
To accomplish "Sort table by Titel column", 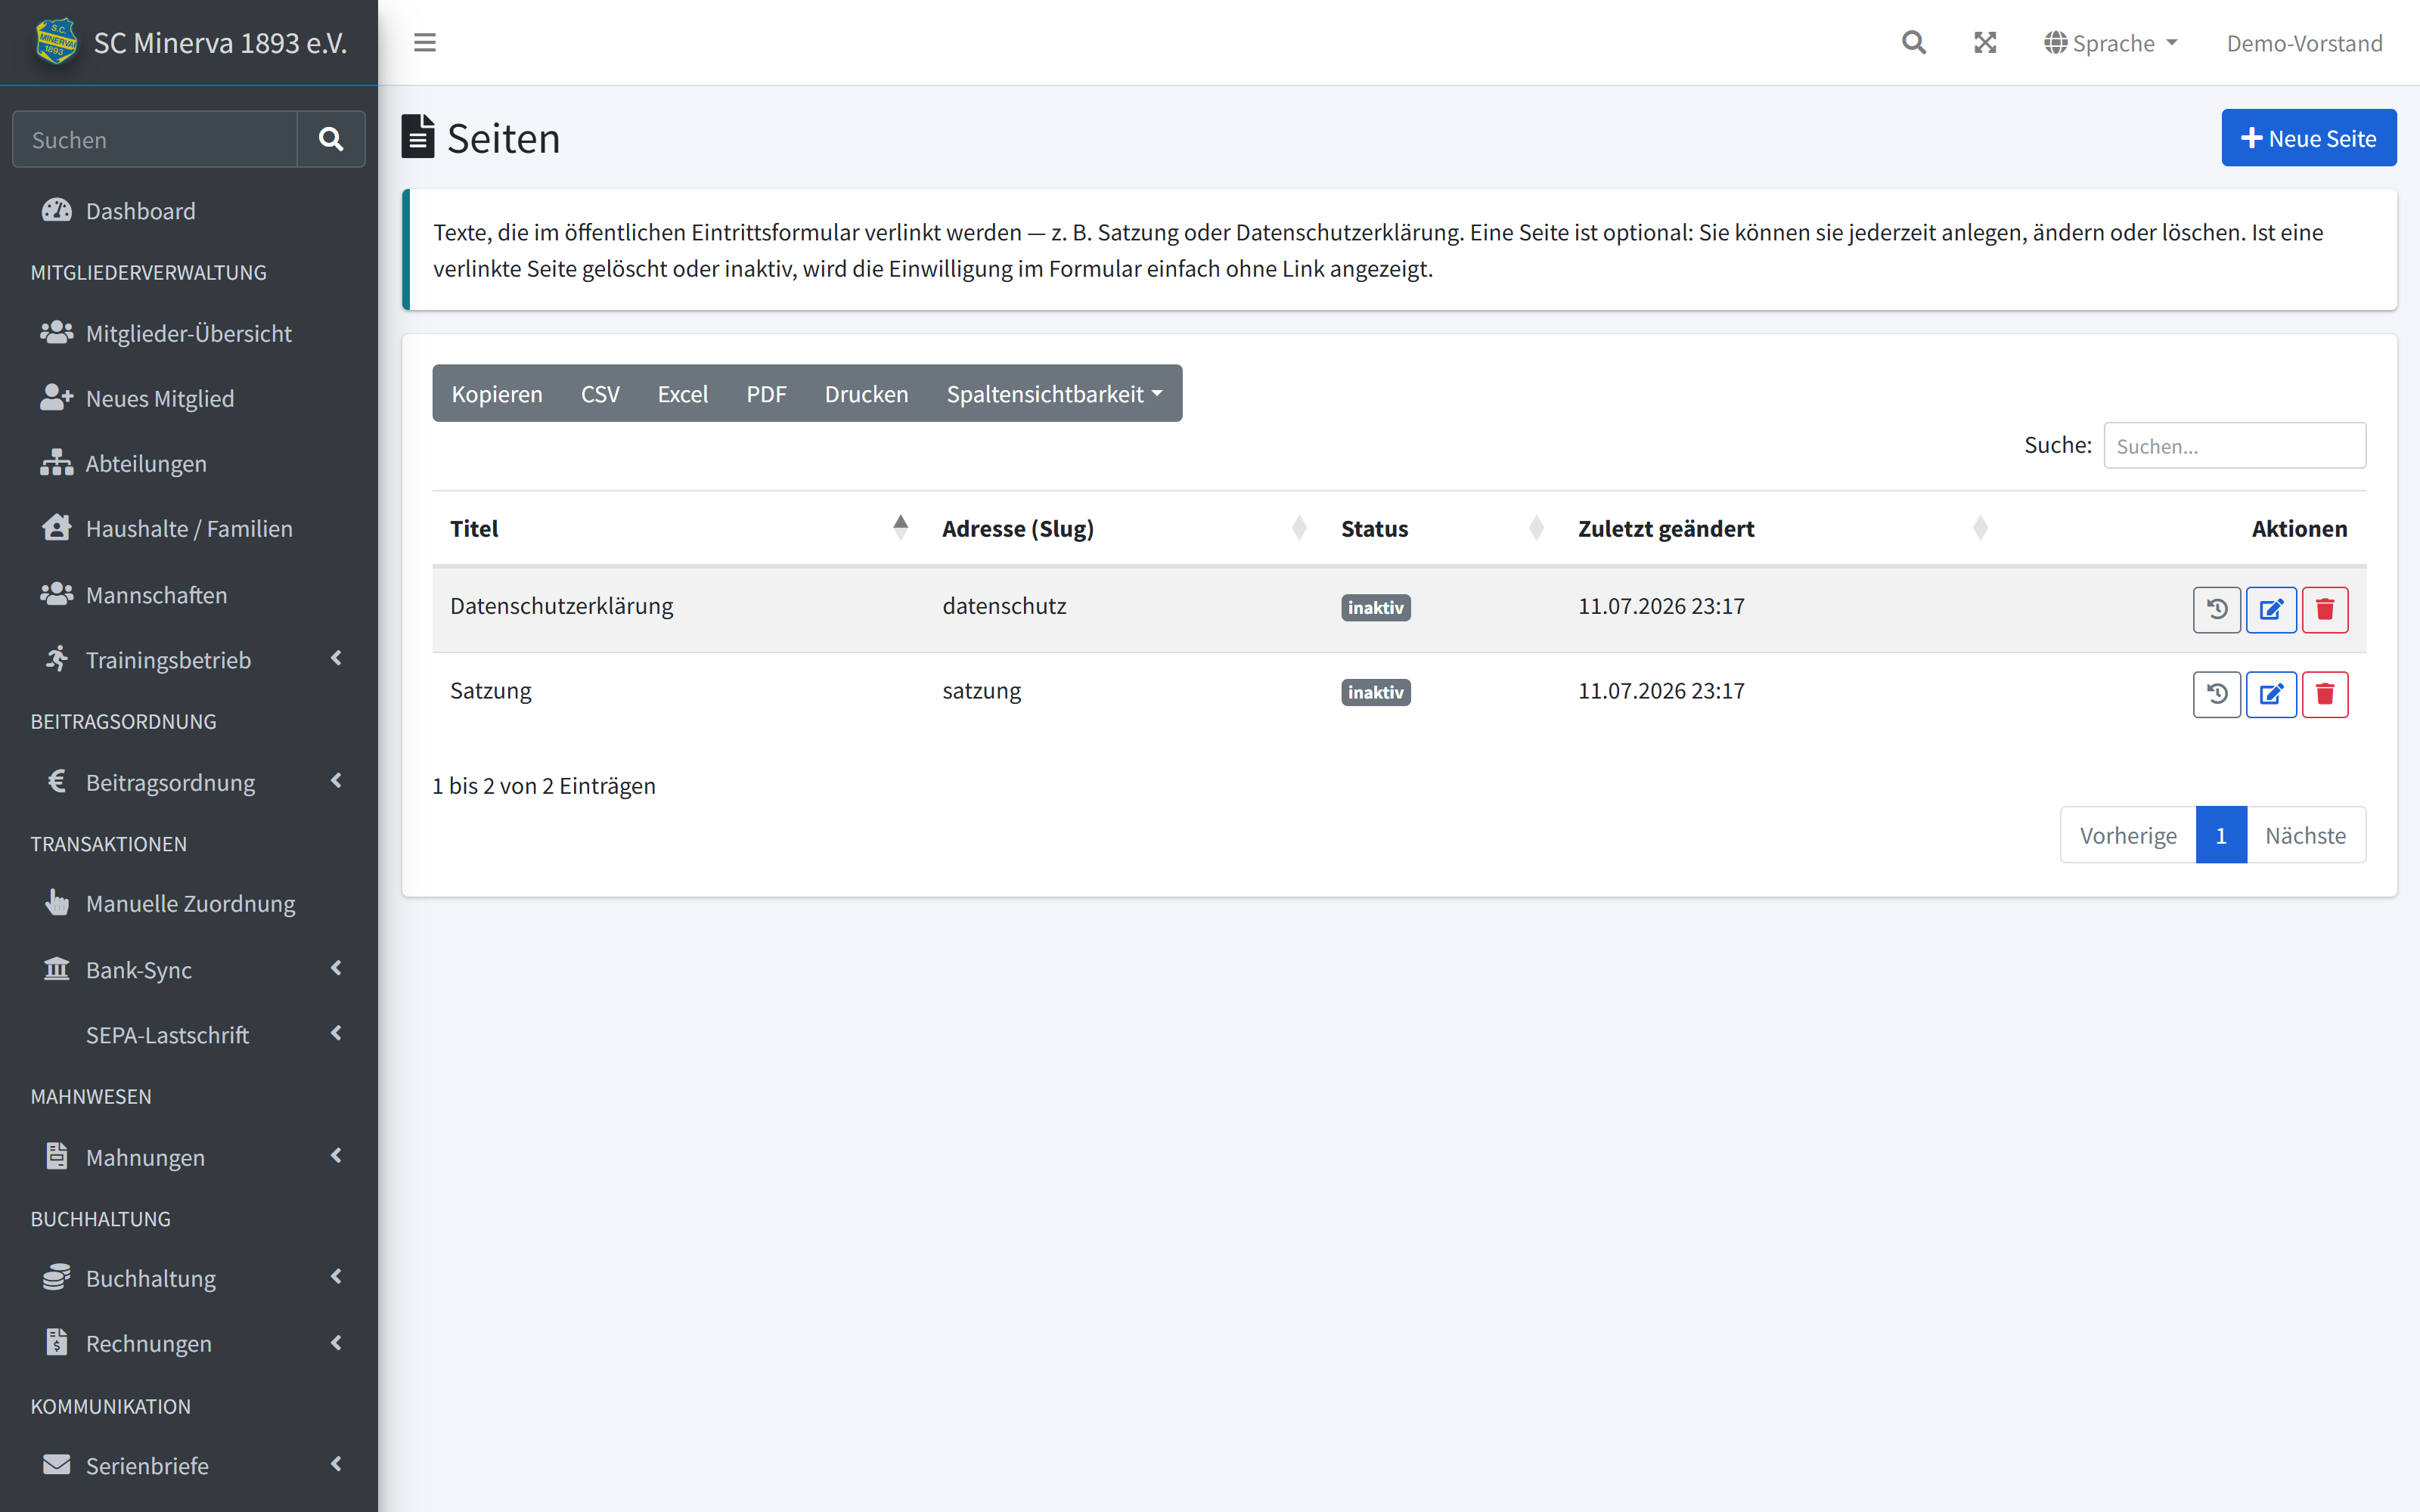I will pyautogui.click(x=678, y=528).
